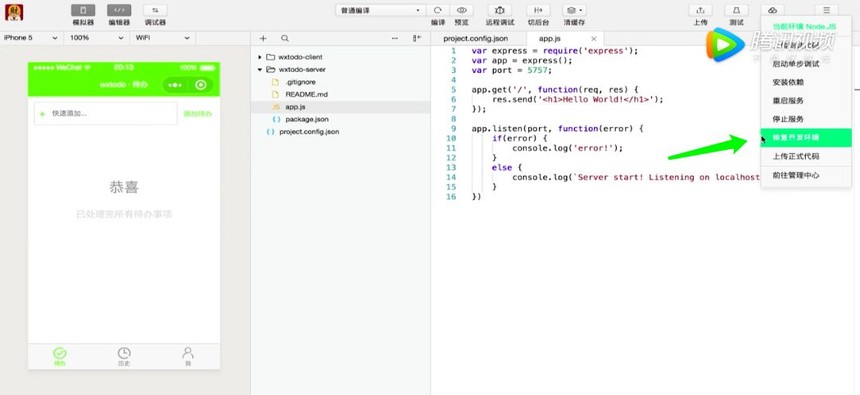Click the 恭喜 heading in the simulator
This screenshot has height=395, width=860.
tap(124, 188)
